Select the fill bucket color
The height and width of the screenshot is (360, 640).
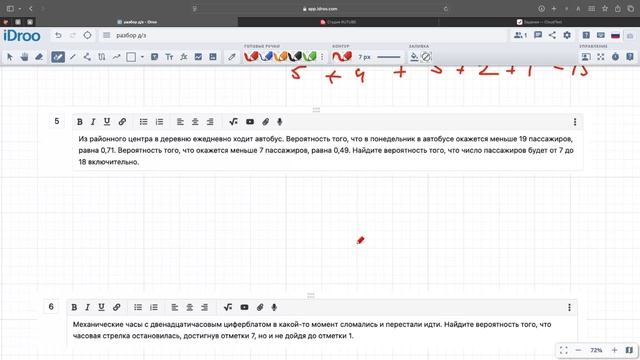tap(414, 57)
